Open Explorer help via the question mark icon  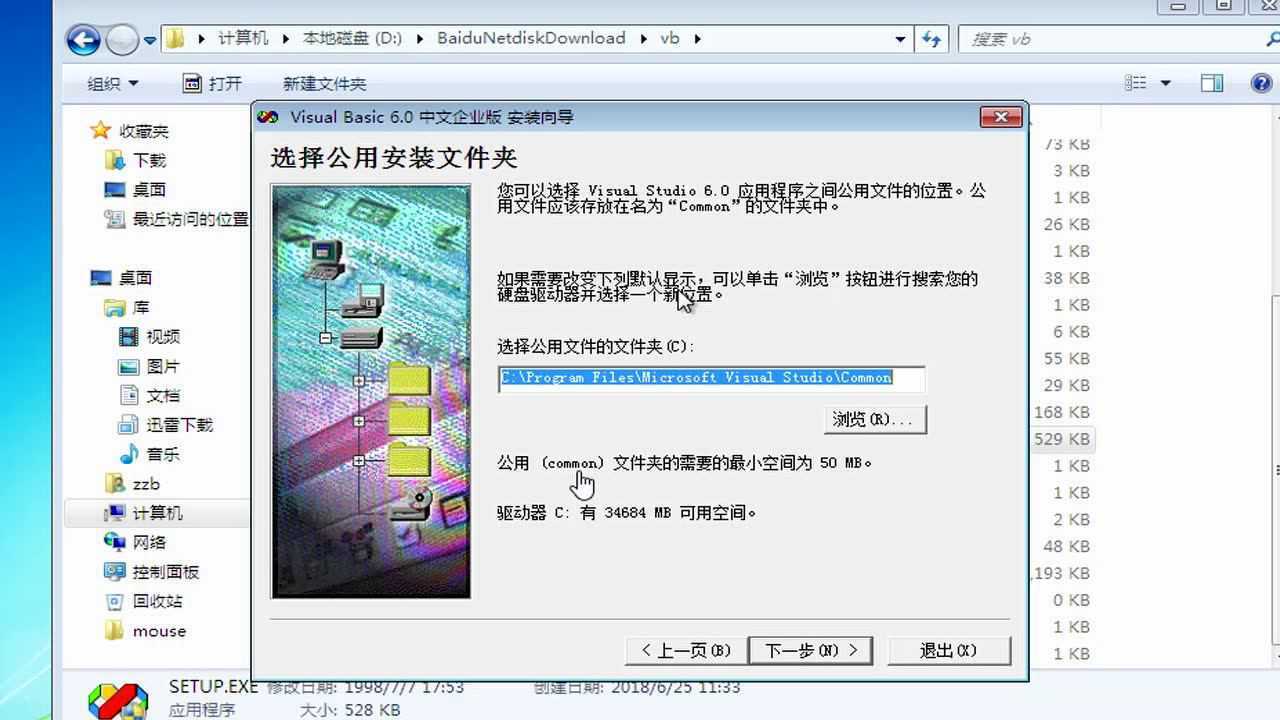tap(1262, 83)
